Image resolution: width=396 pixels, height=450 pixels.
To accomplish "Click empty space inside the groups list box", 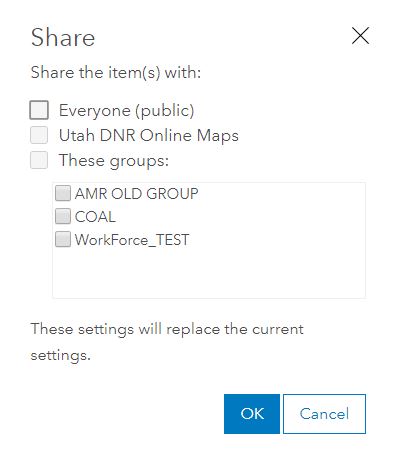I will click(209, 273).
